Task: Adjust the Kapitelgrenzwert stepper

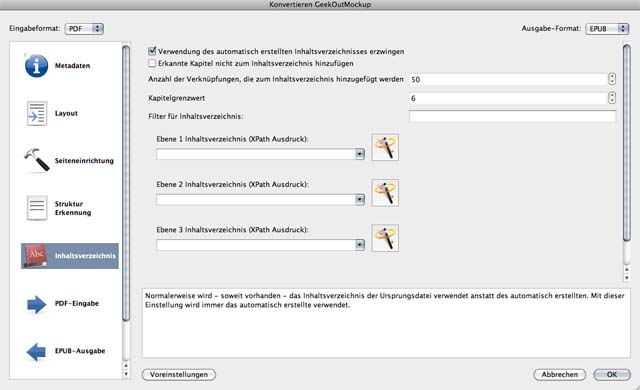Action: [611, 98]
